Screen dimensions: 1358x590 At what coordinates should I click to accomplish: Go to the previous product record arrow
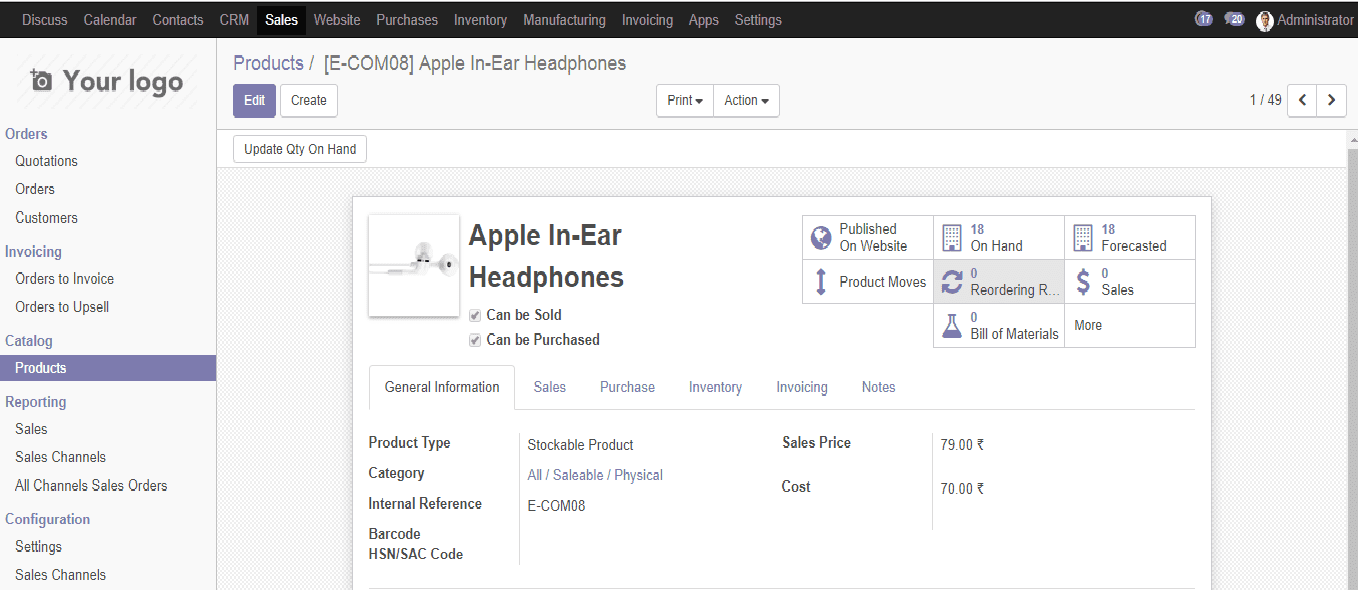(1302, 100)
